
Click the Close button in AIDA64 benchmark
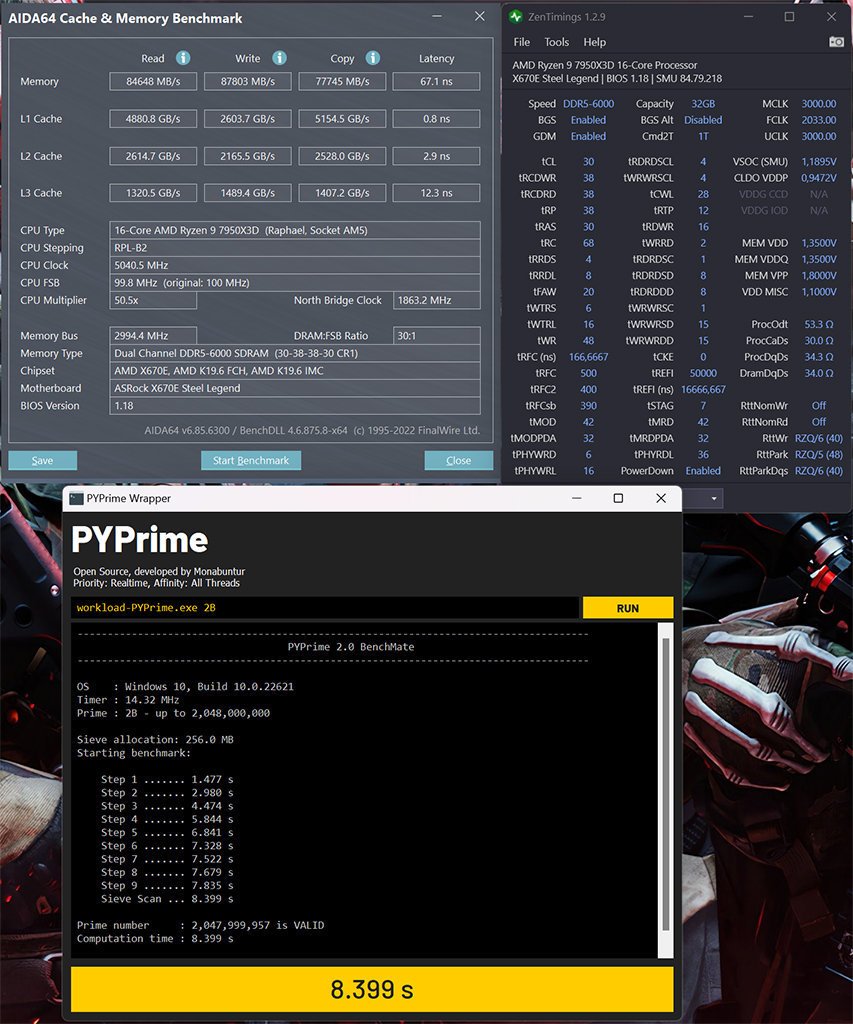tap(459, 460)
